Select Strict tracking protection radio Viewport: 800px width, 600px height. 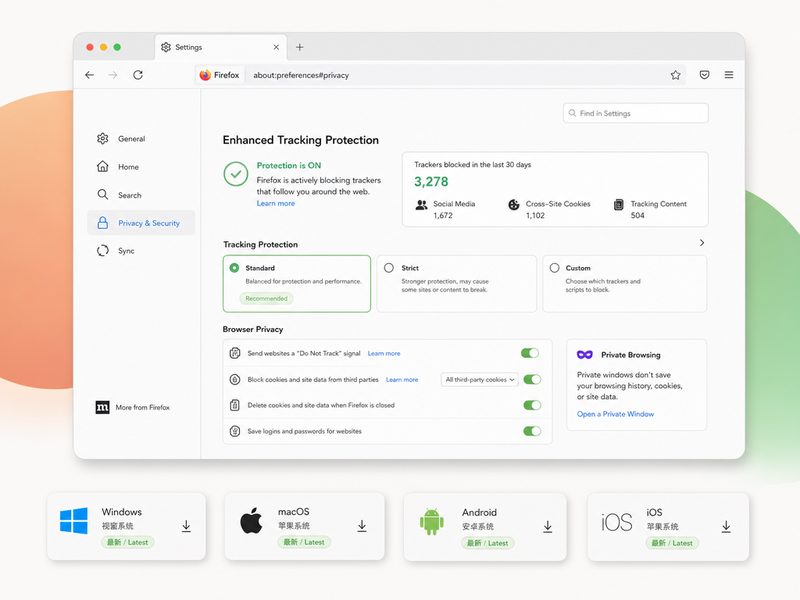click(389, 267)
